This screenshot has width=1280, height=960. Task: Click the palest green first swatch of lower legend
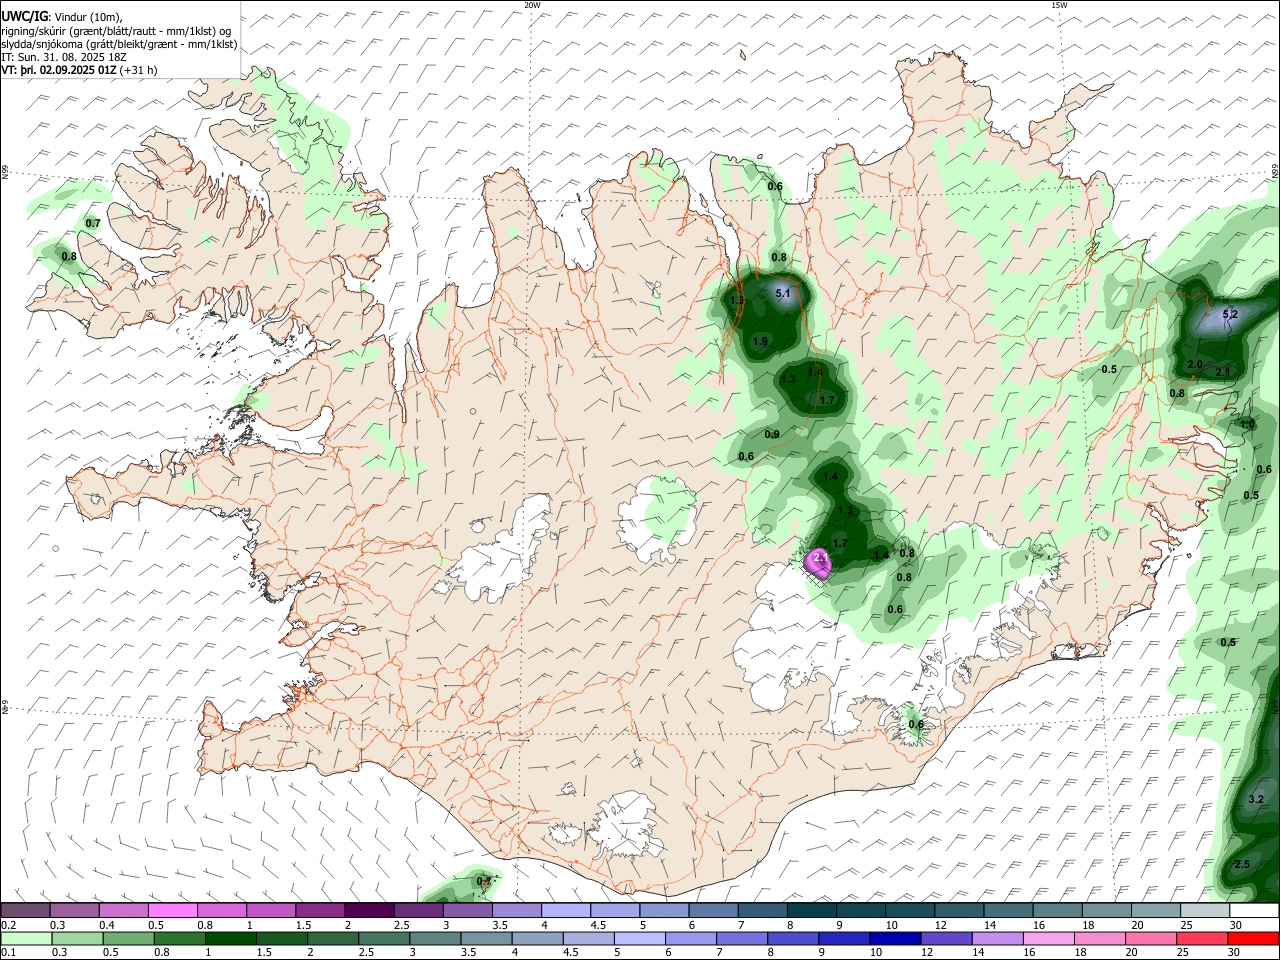25,938
